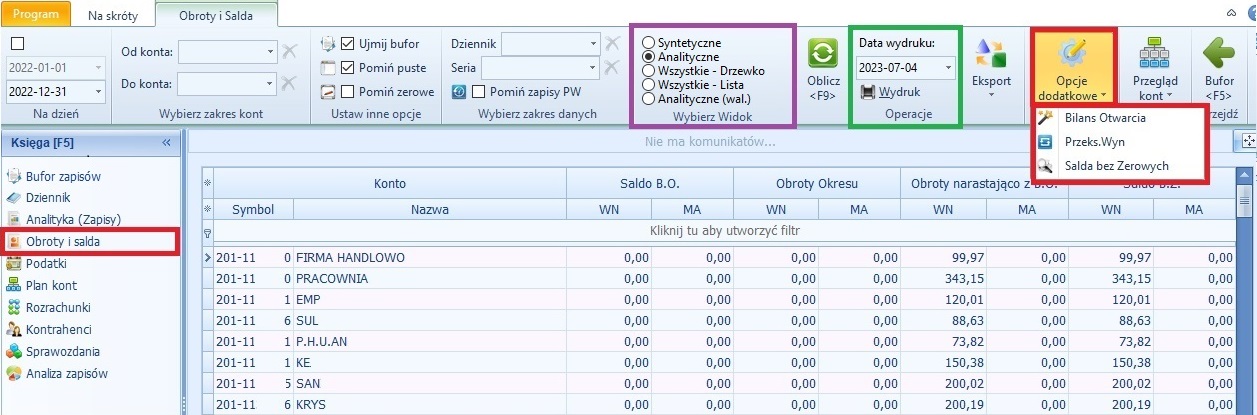The height and width of the screenshot is (415, 1257).
Task: Open the 2022-01-01 start date dropdown
Action: coord(98,68)
